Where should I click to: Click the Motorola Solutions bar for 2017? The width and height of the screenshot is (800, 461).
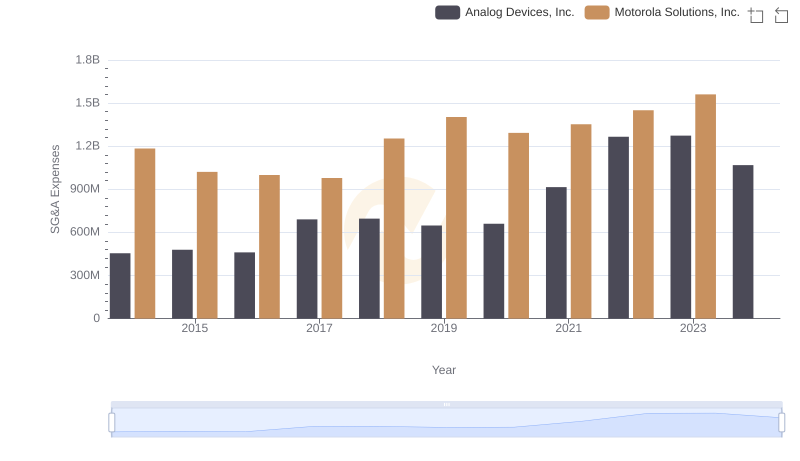point(332,248)
